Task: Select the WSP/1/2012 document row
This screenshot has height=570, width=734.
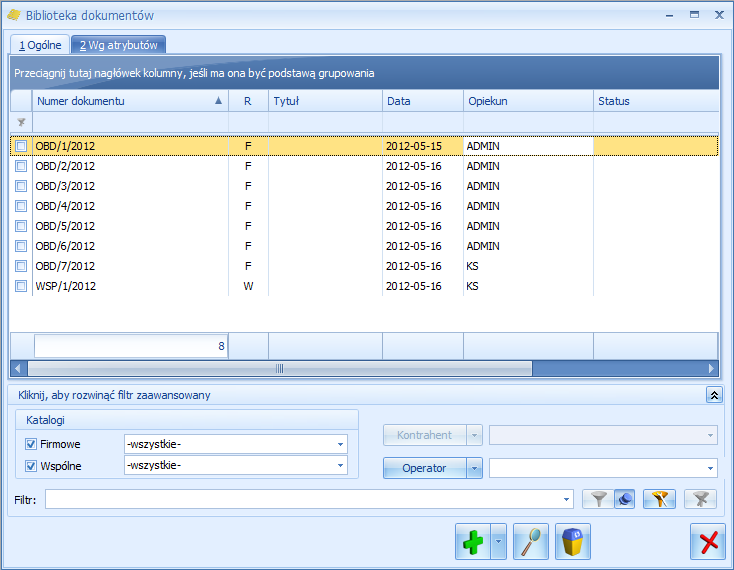Action: pyautogui.click(x=364, y=286)
